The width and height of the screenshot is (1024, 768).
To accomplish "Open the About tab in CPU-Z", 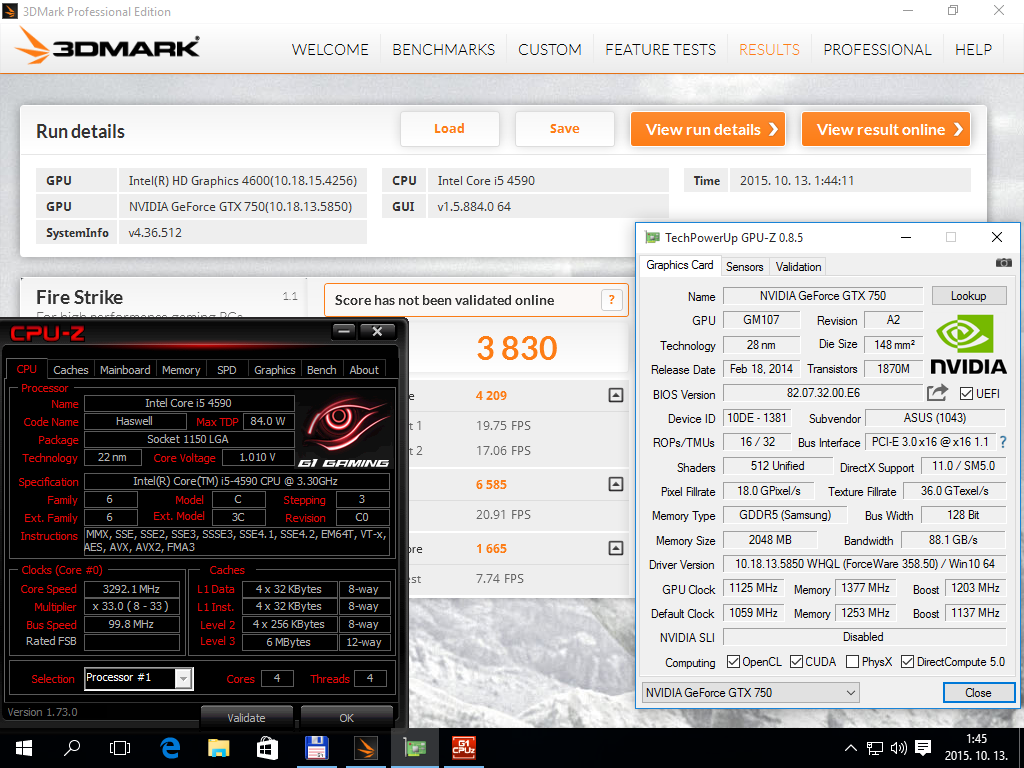I will coord(364,370).
